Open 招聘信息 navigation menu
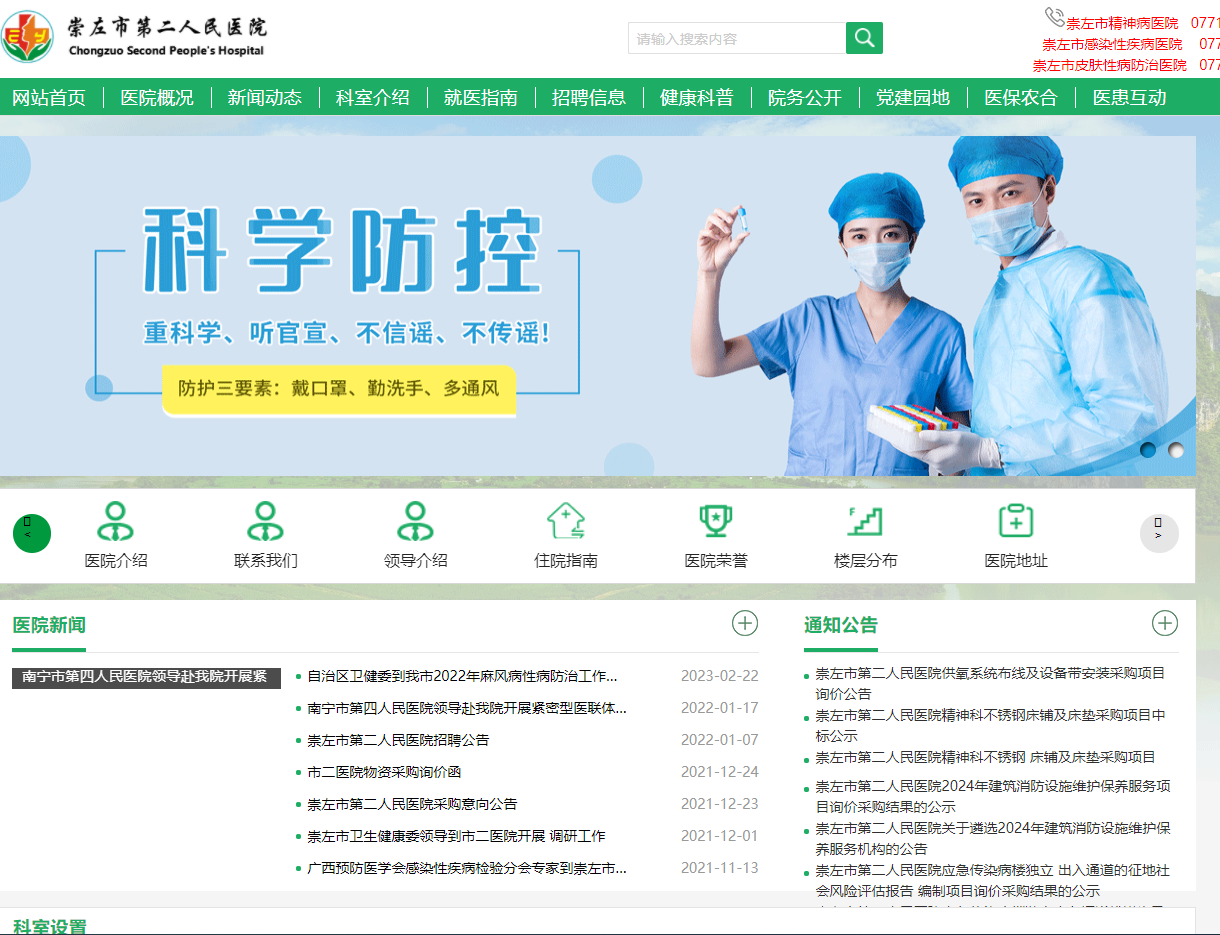Screen dimensions: 1220x935 589,97
